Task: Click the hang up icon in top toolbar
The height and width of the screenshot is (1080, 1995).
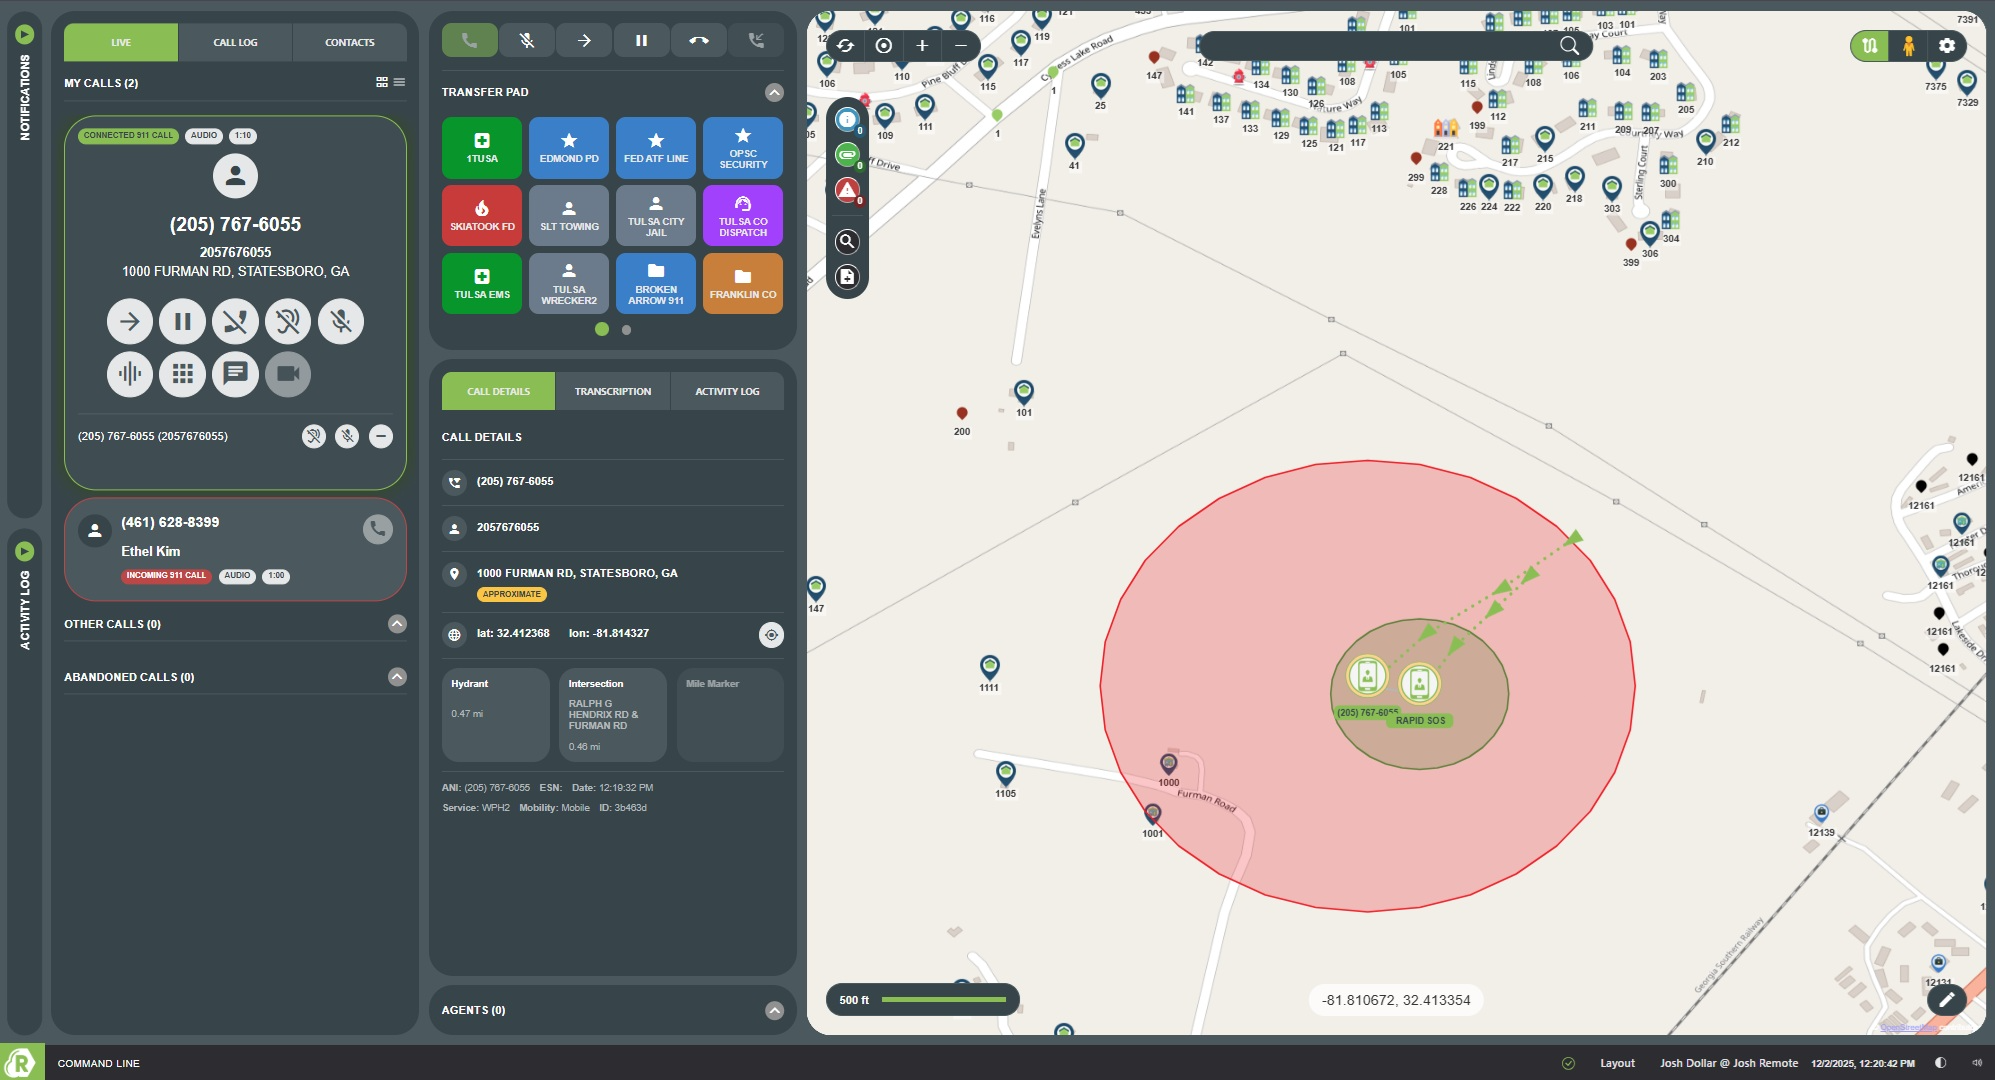Action: [699, 41]
